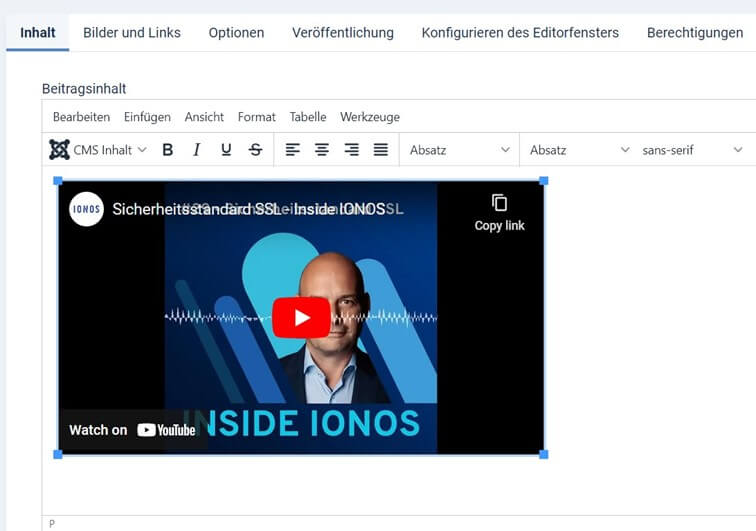Screen dimensions: 756x531
Task: Switch to the Bilder und Links tab
Action: point(132,33)
